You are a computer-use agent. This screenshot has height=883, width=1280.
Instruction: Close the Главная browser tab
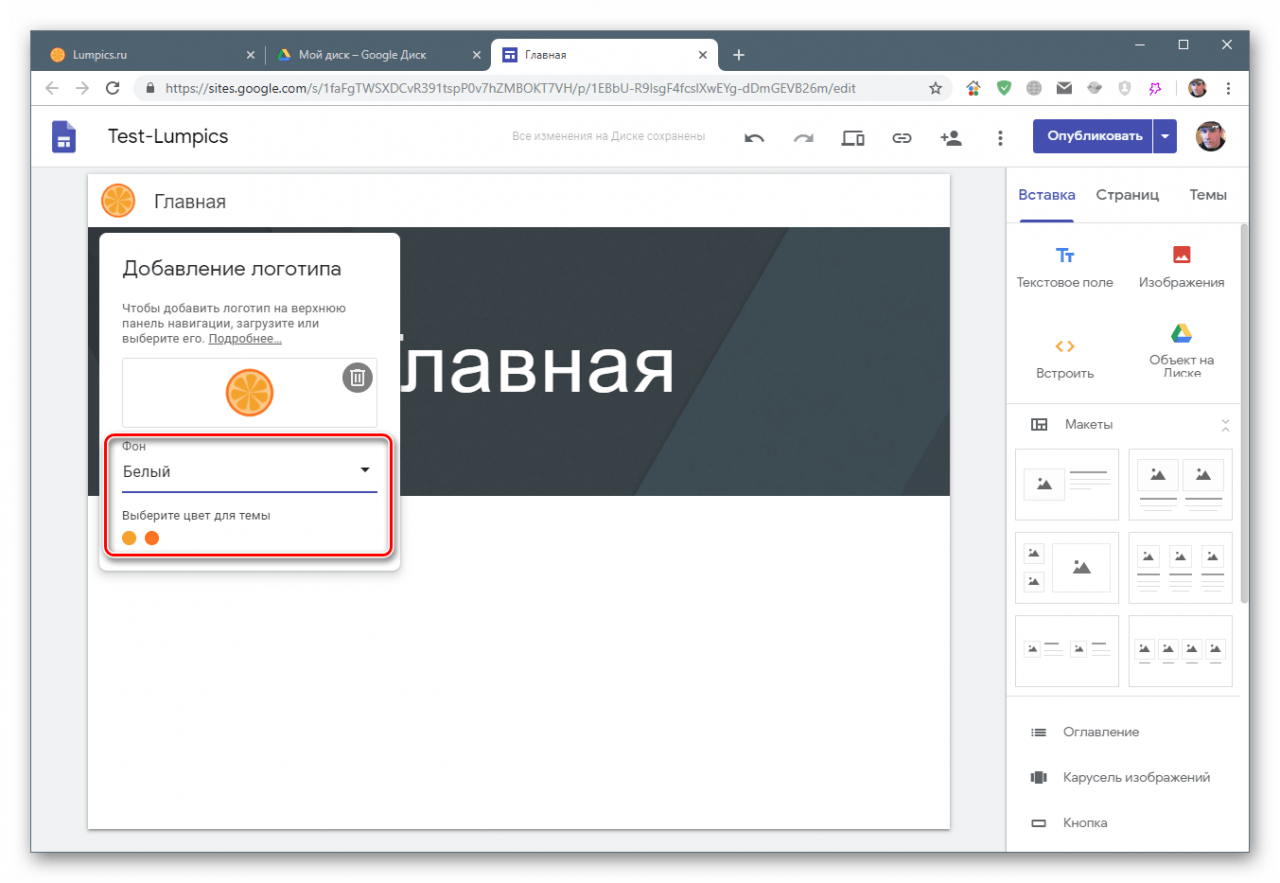[x=703, y=55]
